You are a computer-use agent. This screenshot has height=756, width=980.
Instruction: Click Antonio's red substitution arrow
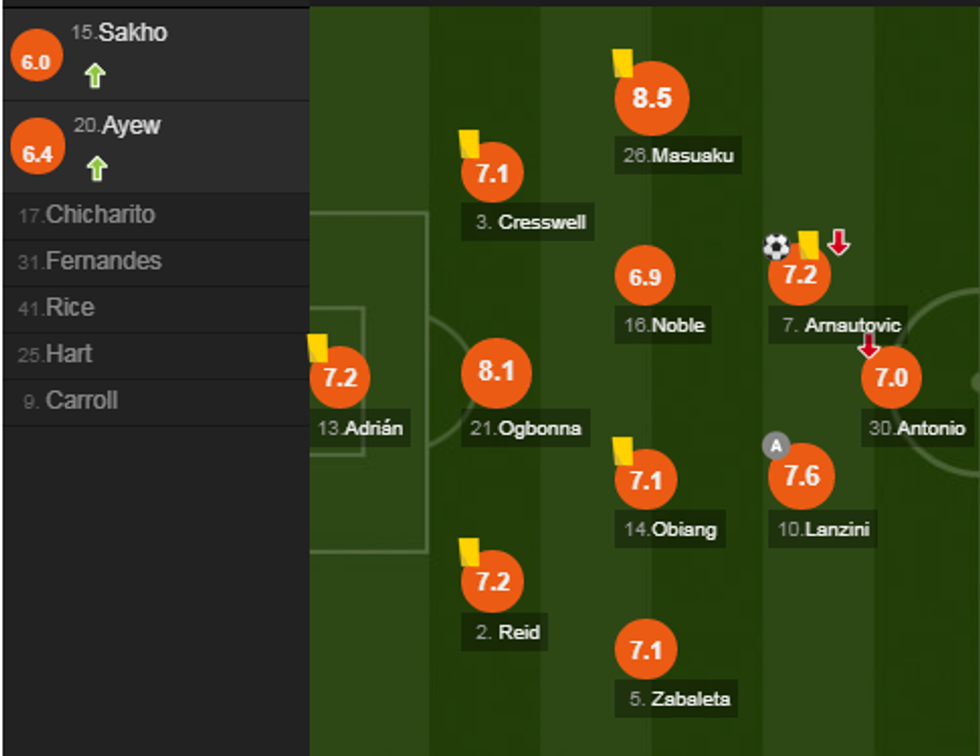pyautogui.click(x=869, y=346)
